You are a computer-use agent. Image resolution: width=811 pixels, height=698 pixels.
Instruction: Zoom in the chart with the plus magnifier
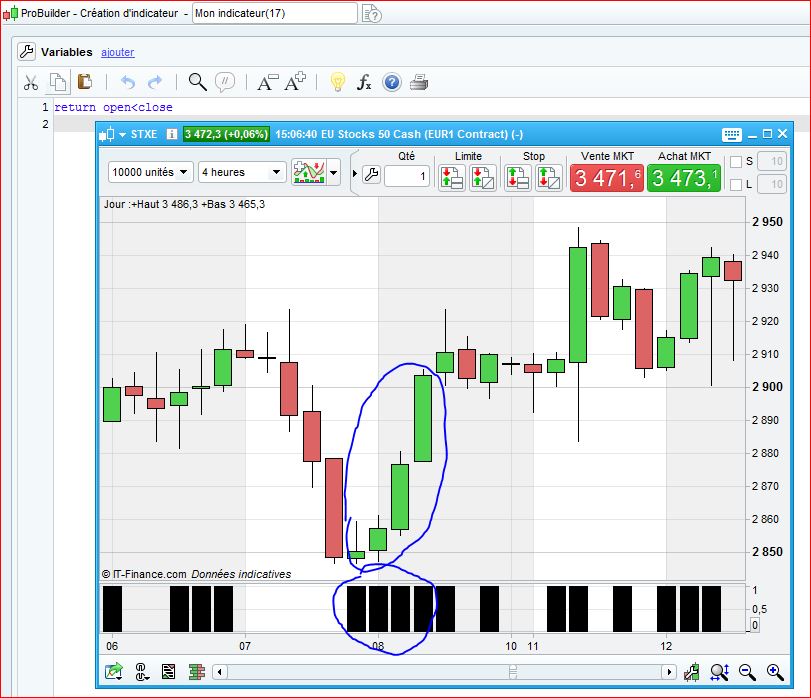pos(775,672)
